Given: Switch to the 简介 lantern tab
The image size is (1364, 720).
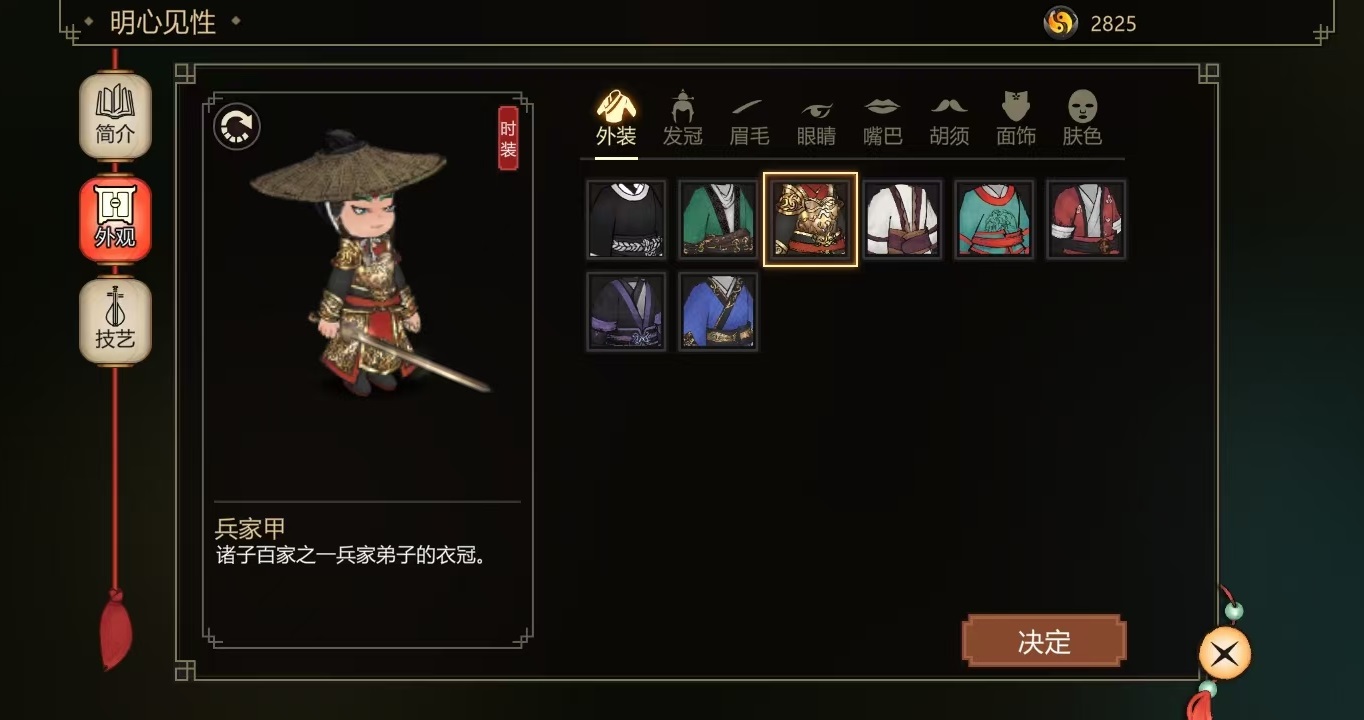Looking at the screenshot, I should 115,116.
